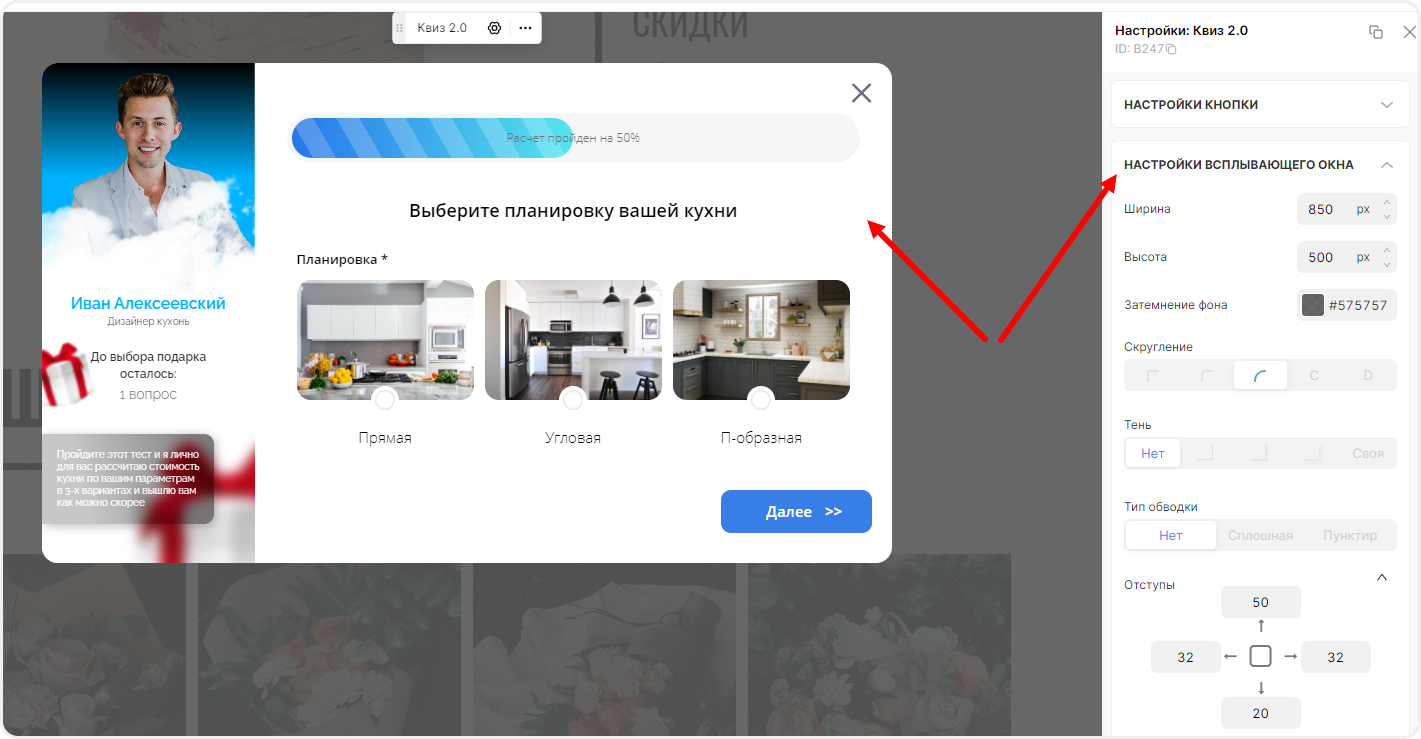Collapse the Отступы section chevron

(x=1382, y=578)
